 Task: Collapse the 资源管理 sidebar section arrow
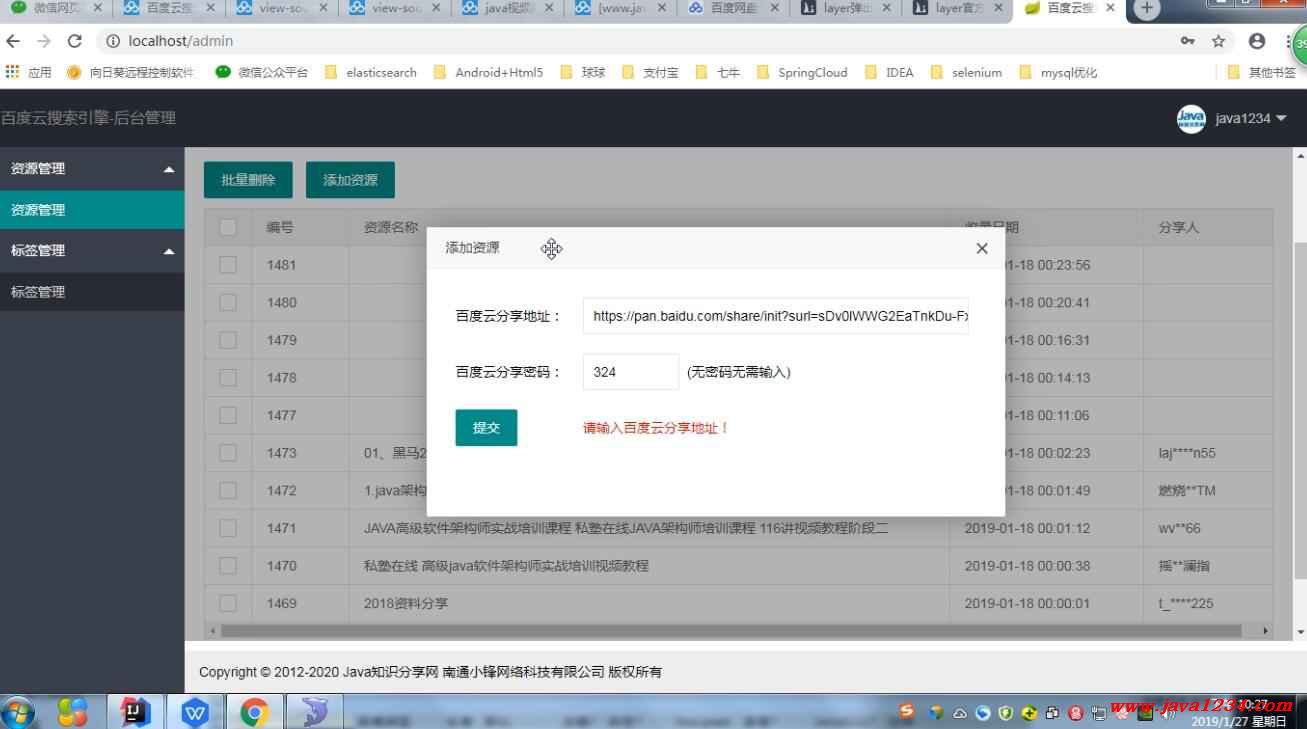pyautogui.click(x=169, y=169)
